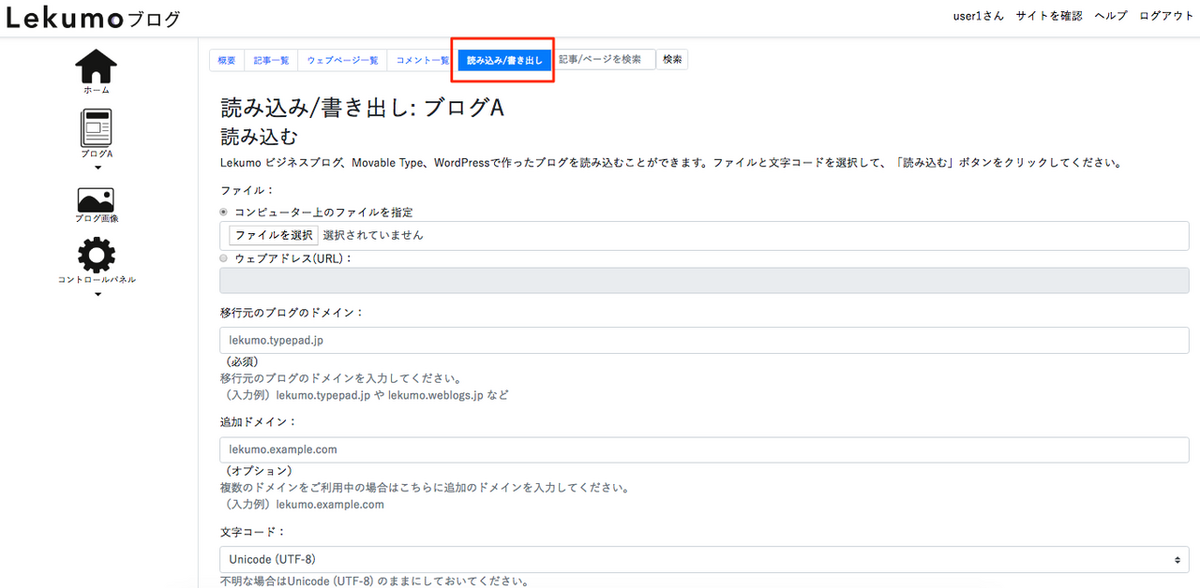Click the ファイルを選択 button
The width and height of the screenshot is (1200, 588).
[x=274, y=236]
